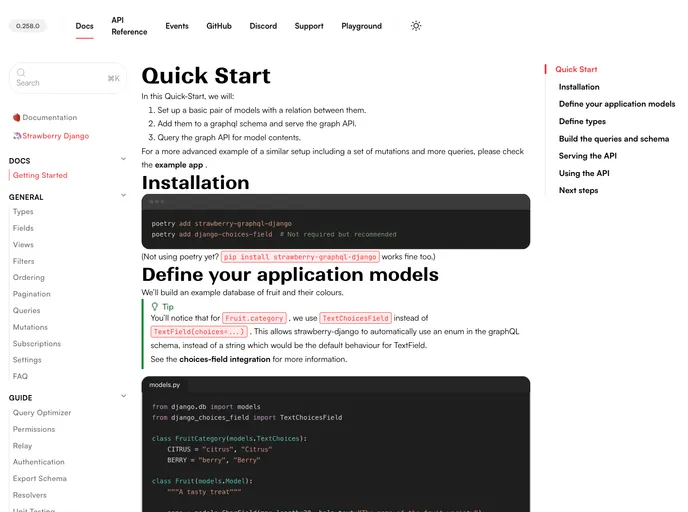Click the TextChoicesField inline code

(355, 318)
